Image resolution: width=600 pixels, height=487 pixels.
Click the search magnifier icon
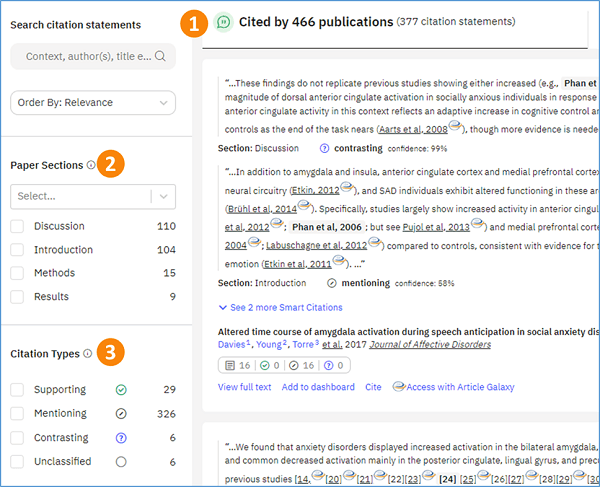(x=160, y=56)
